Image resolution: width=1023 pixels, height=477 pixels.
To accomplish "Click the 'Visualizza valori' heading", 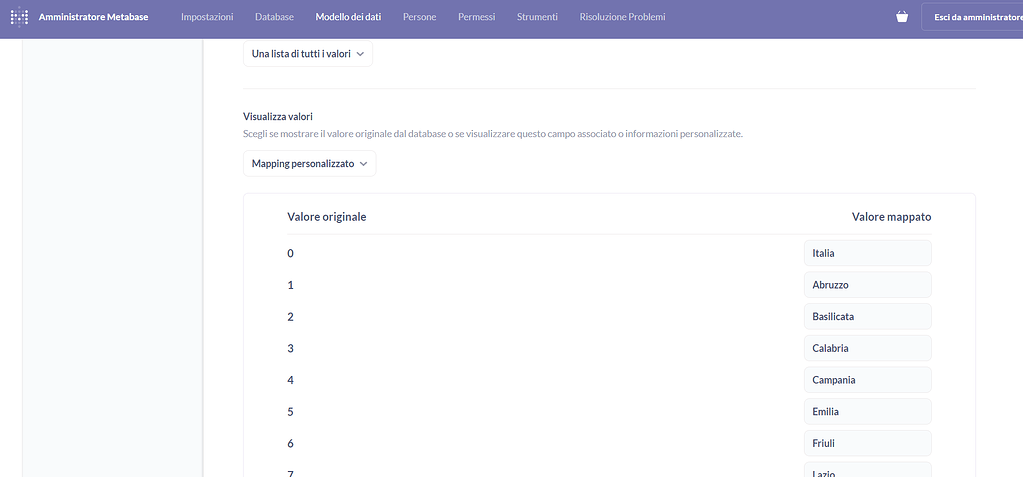I will (x=277, y=117).
